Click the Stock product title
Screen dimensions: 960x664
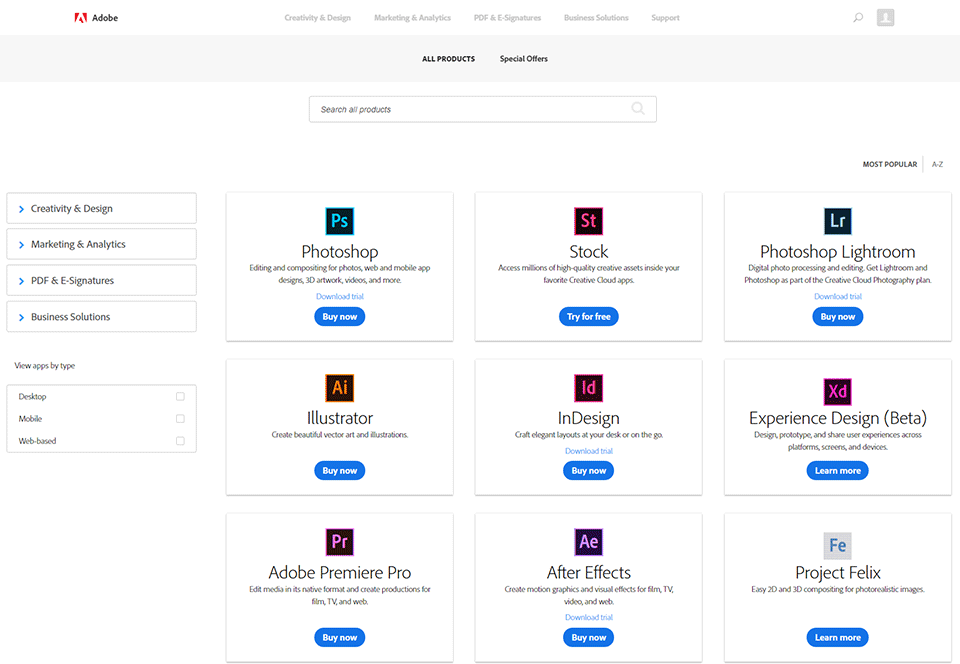point(588,252)
